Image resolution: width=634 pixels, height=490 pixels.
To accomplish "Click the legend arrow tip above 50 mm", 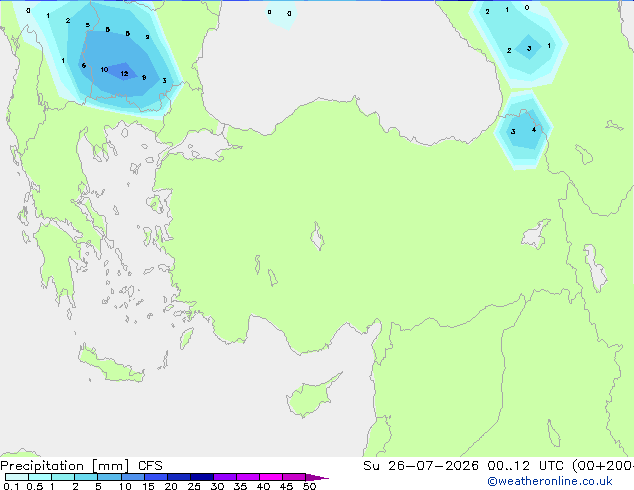I will (317, 477).
